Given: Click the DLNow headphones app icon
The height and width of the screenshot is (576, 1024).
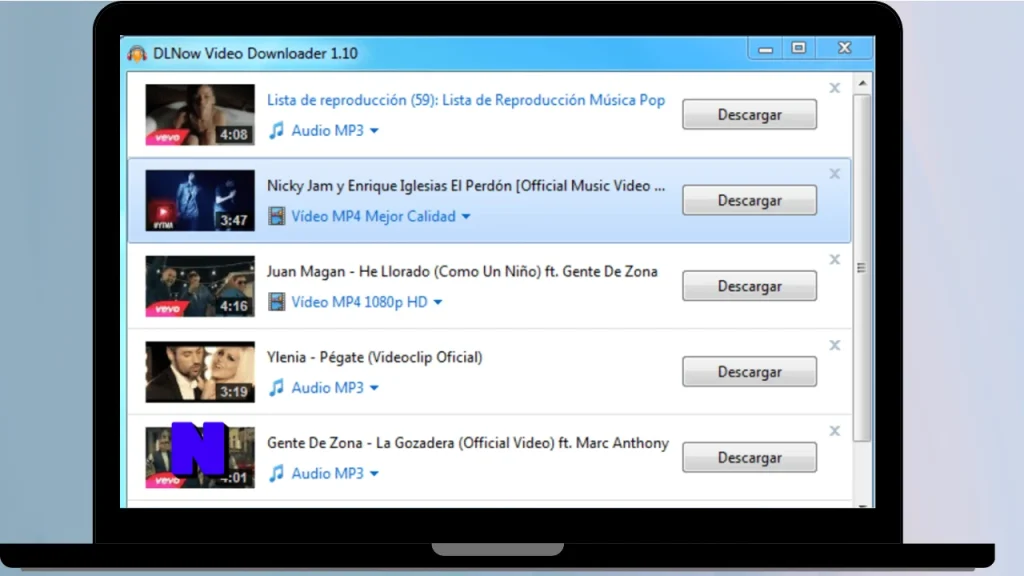Looking at the screenshot, I should pos(137,54).
